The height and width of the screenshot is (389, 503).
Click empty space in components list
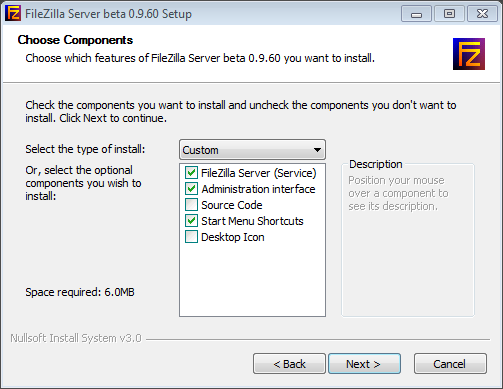pyautogui.click(x=252, y=280)
